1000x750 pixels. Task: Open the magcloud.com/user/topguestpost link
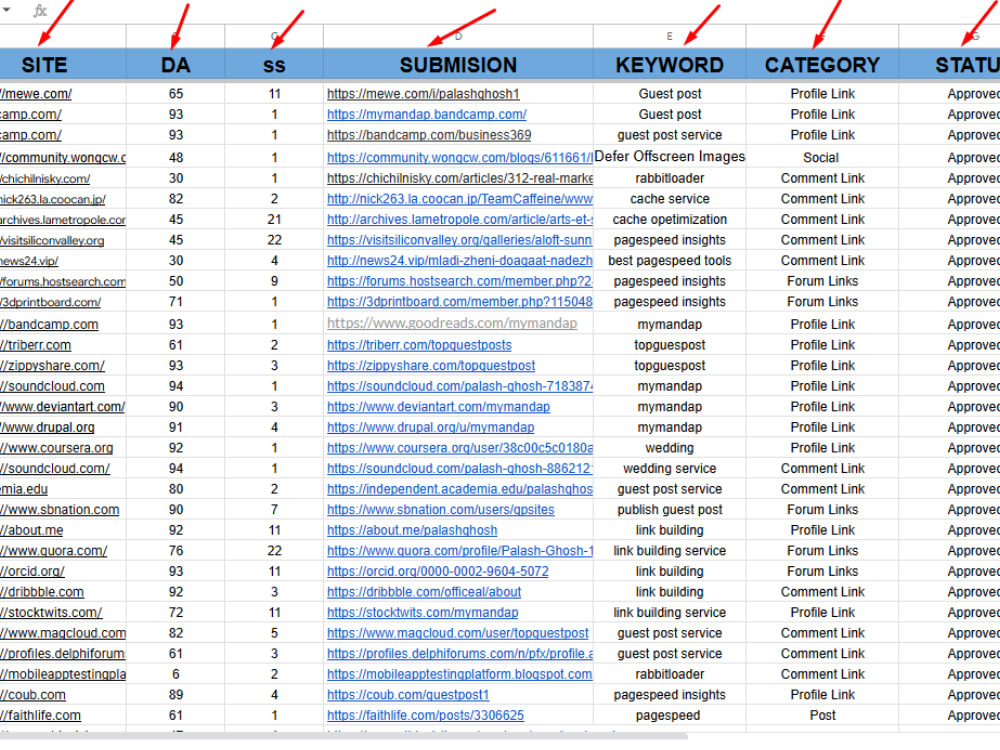pyautogui.click(x=458, y=633)
